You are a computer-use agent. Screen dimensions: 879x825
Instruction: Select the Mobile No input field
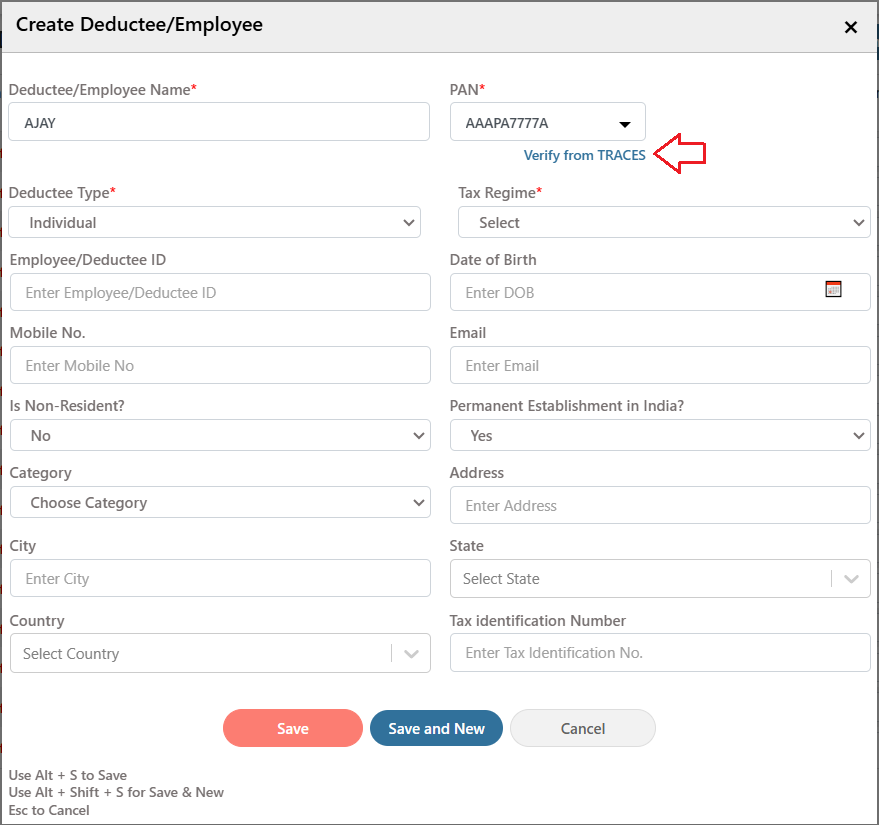point(220,365)
